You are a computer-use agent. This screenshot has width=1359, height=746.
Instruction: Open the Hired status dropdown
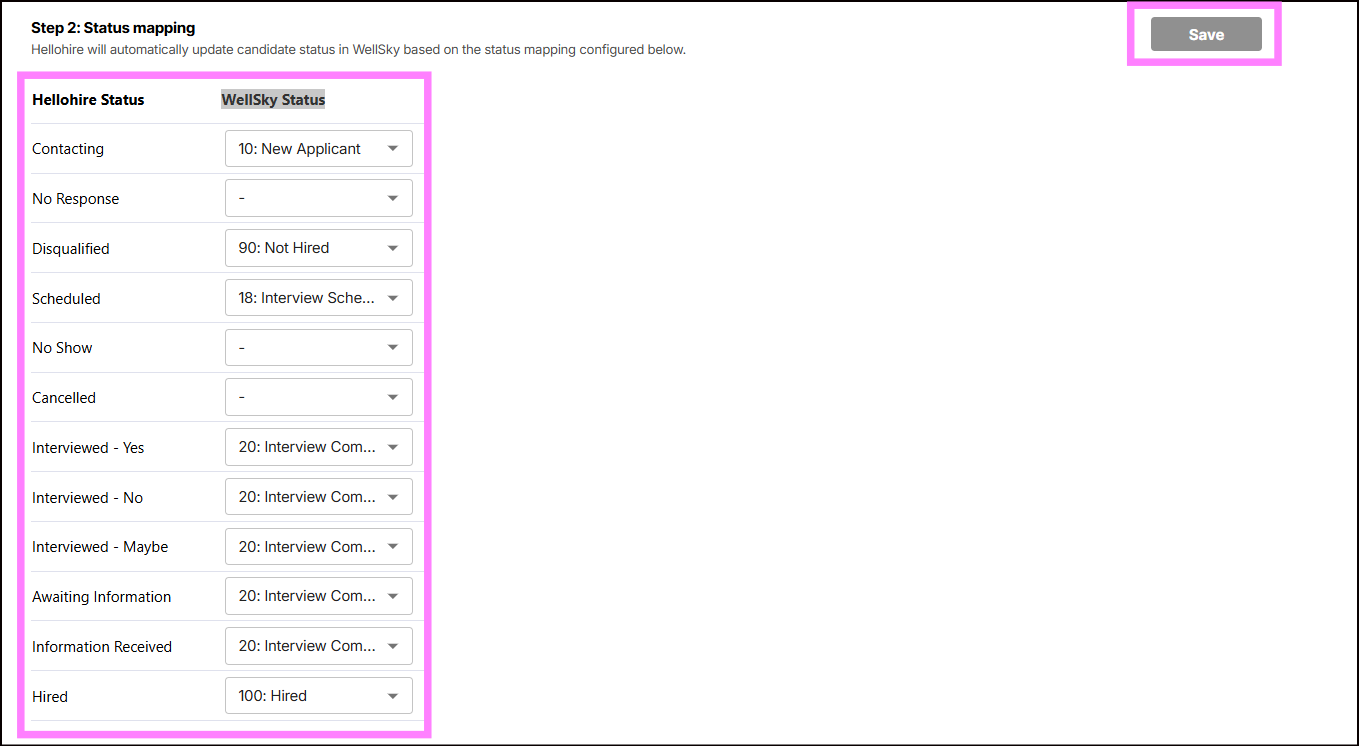(x=319, y=696)
